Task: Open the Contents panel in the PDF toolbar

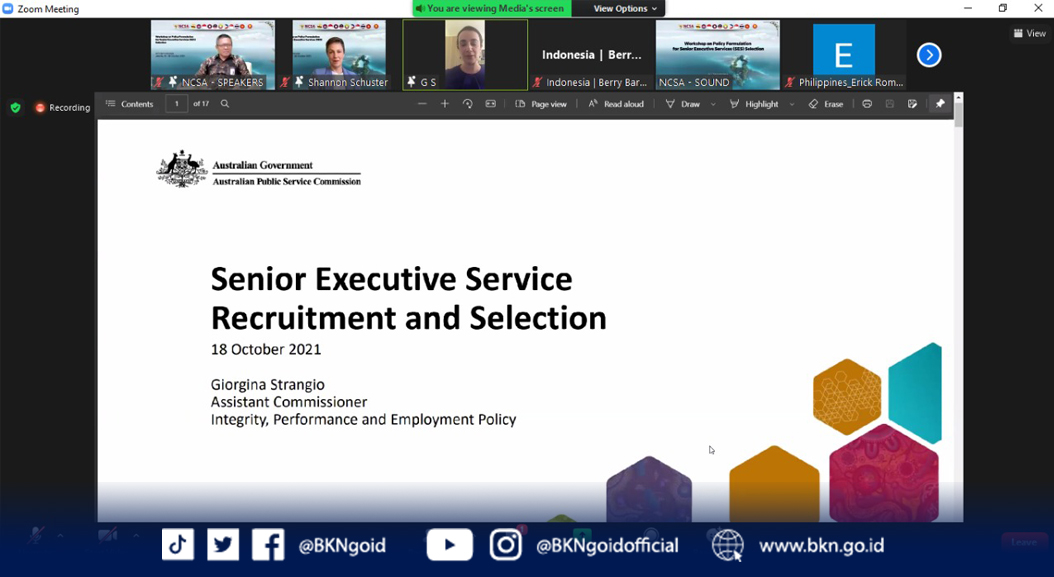Action: click(x=130, y=104)
